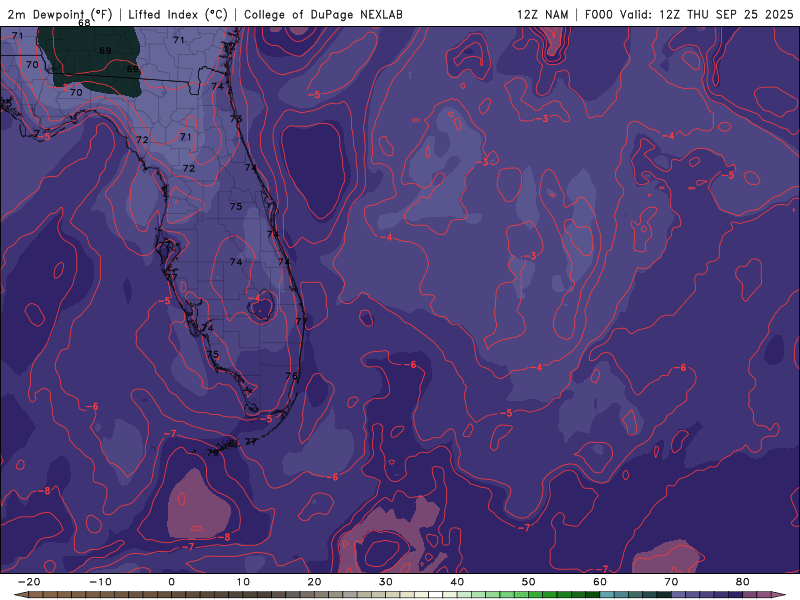This screenshot has width=800, height=600.
Task: Click the brown color bar segment above -20
Action: (36, 595)
